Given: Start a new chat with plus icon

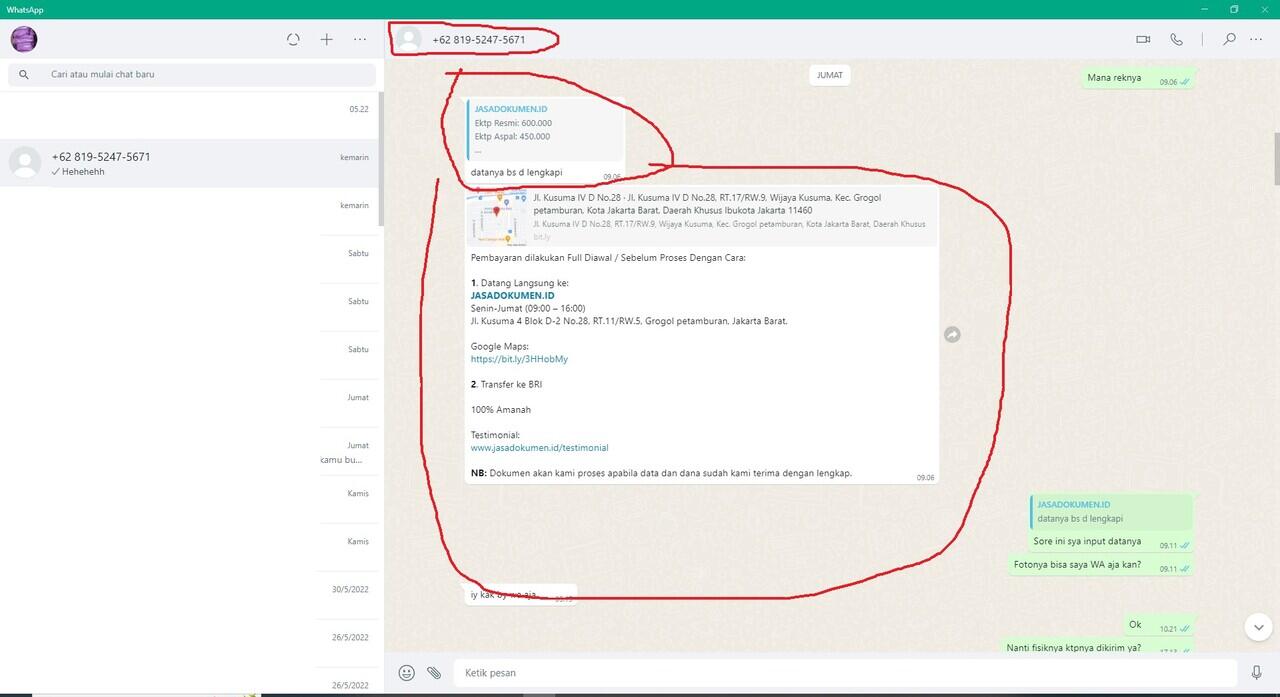Looking at the screenshot, I should pos(326,39).
